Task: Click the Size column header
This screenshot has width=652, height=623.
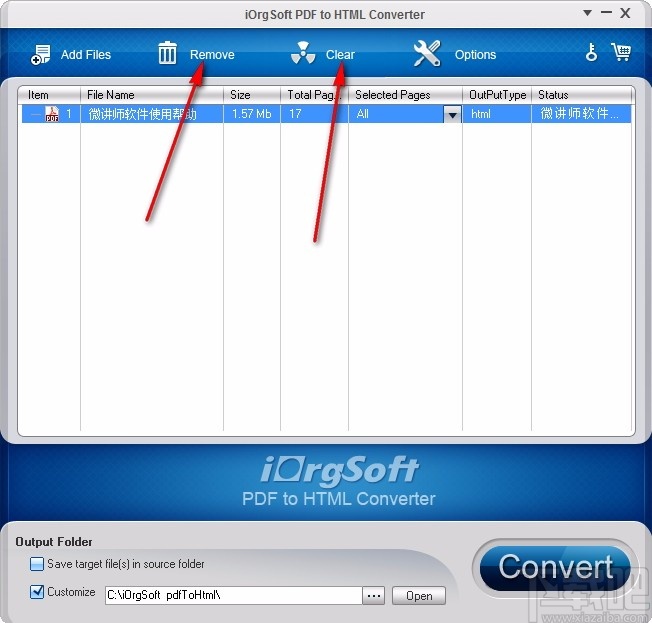Action: tap(252, 95)
